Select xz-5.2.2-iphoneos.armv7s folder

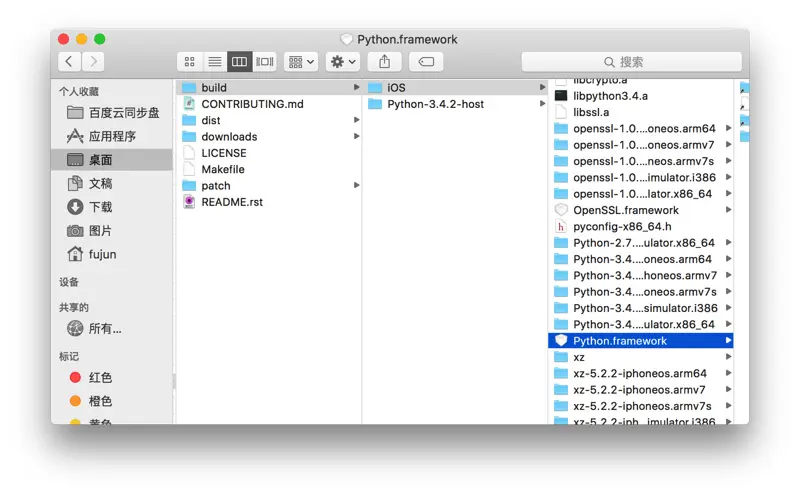click(x=641, y=406)
